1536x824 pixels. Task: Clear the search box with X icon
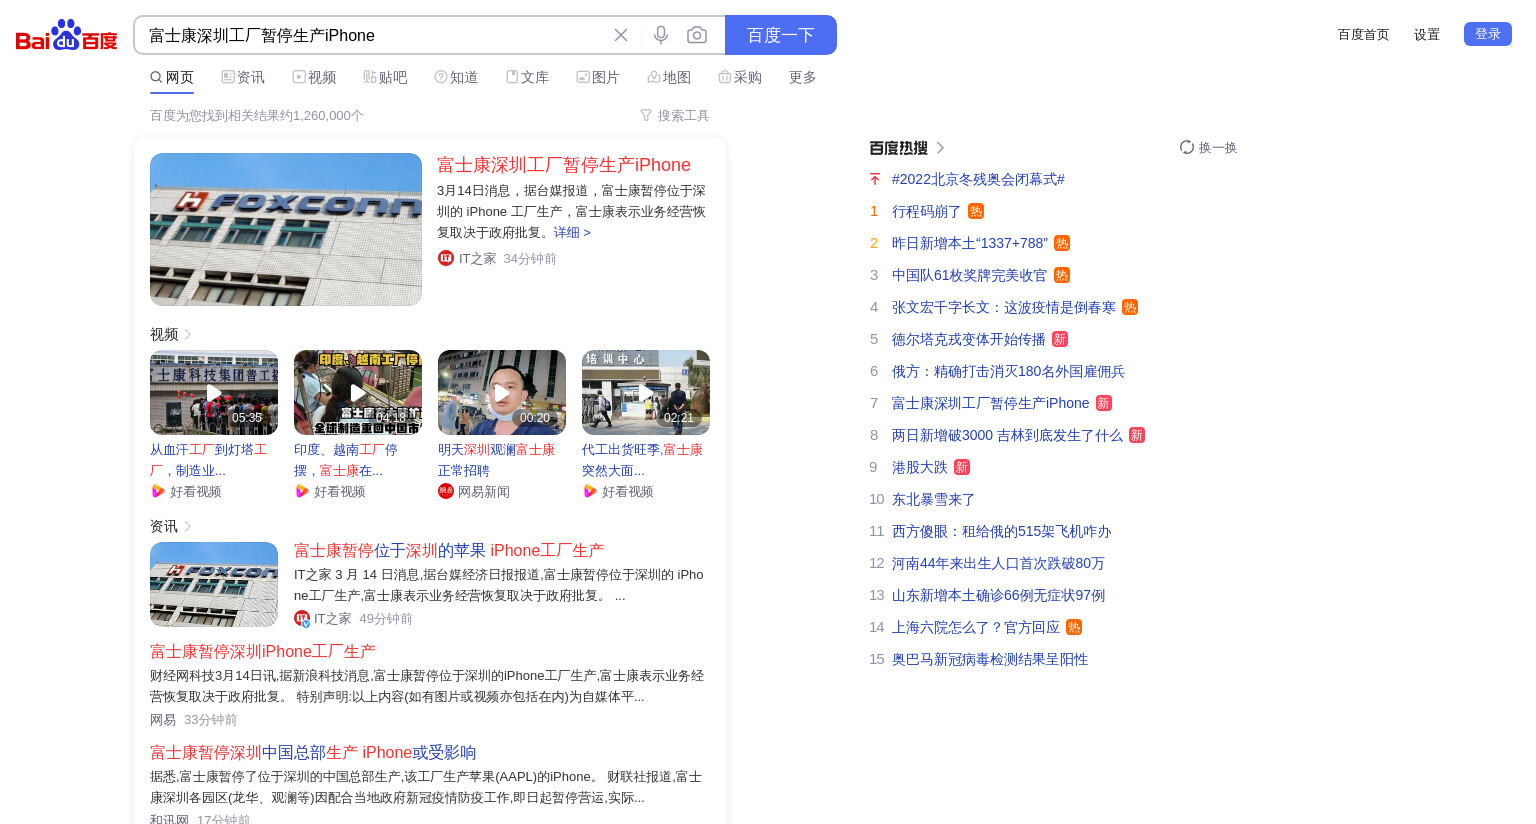(x=621, y=35)
